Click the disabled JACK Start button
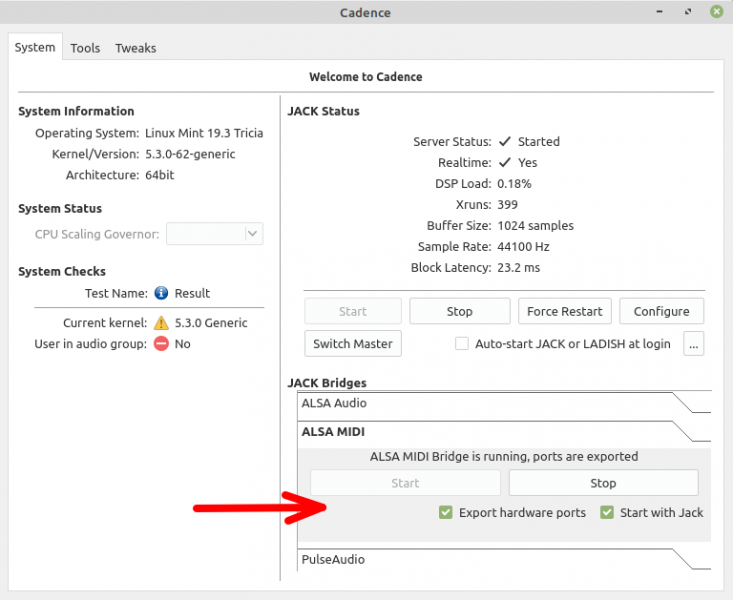Image resolution: width=733 pixels, height=600 pixels. (x=353, y=311)
